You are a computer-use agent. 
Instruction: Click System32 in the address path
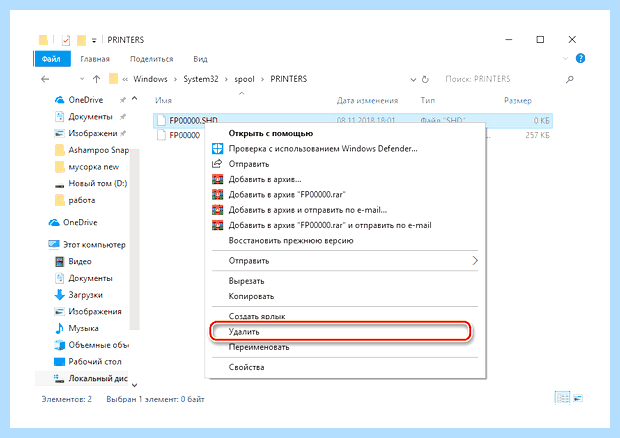click(200, 79)
